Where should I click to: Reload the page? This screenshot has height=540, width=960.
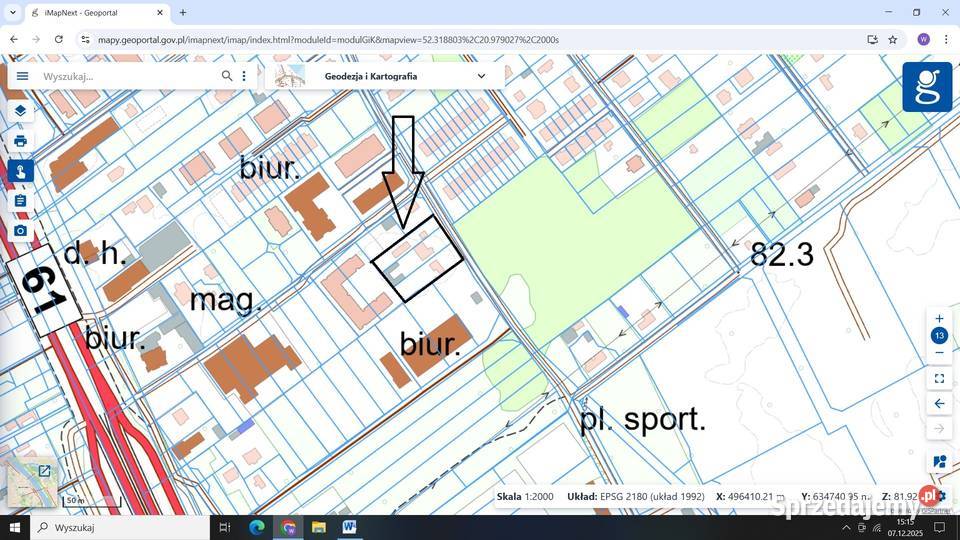[59, 39]
